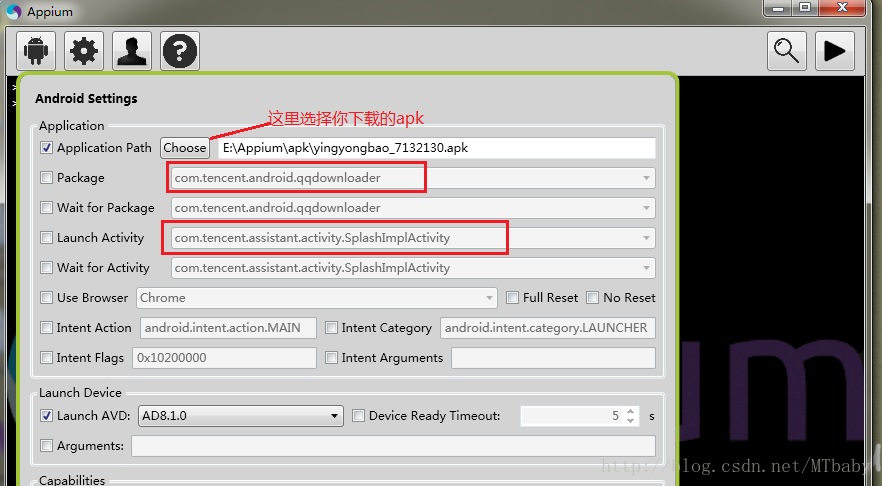Click the Launch Device Arguments input field
The height and width of the screenshot is (486, 882).
pos(393,446)
